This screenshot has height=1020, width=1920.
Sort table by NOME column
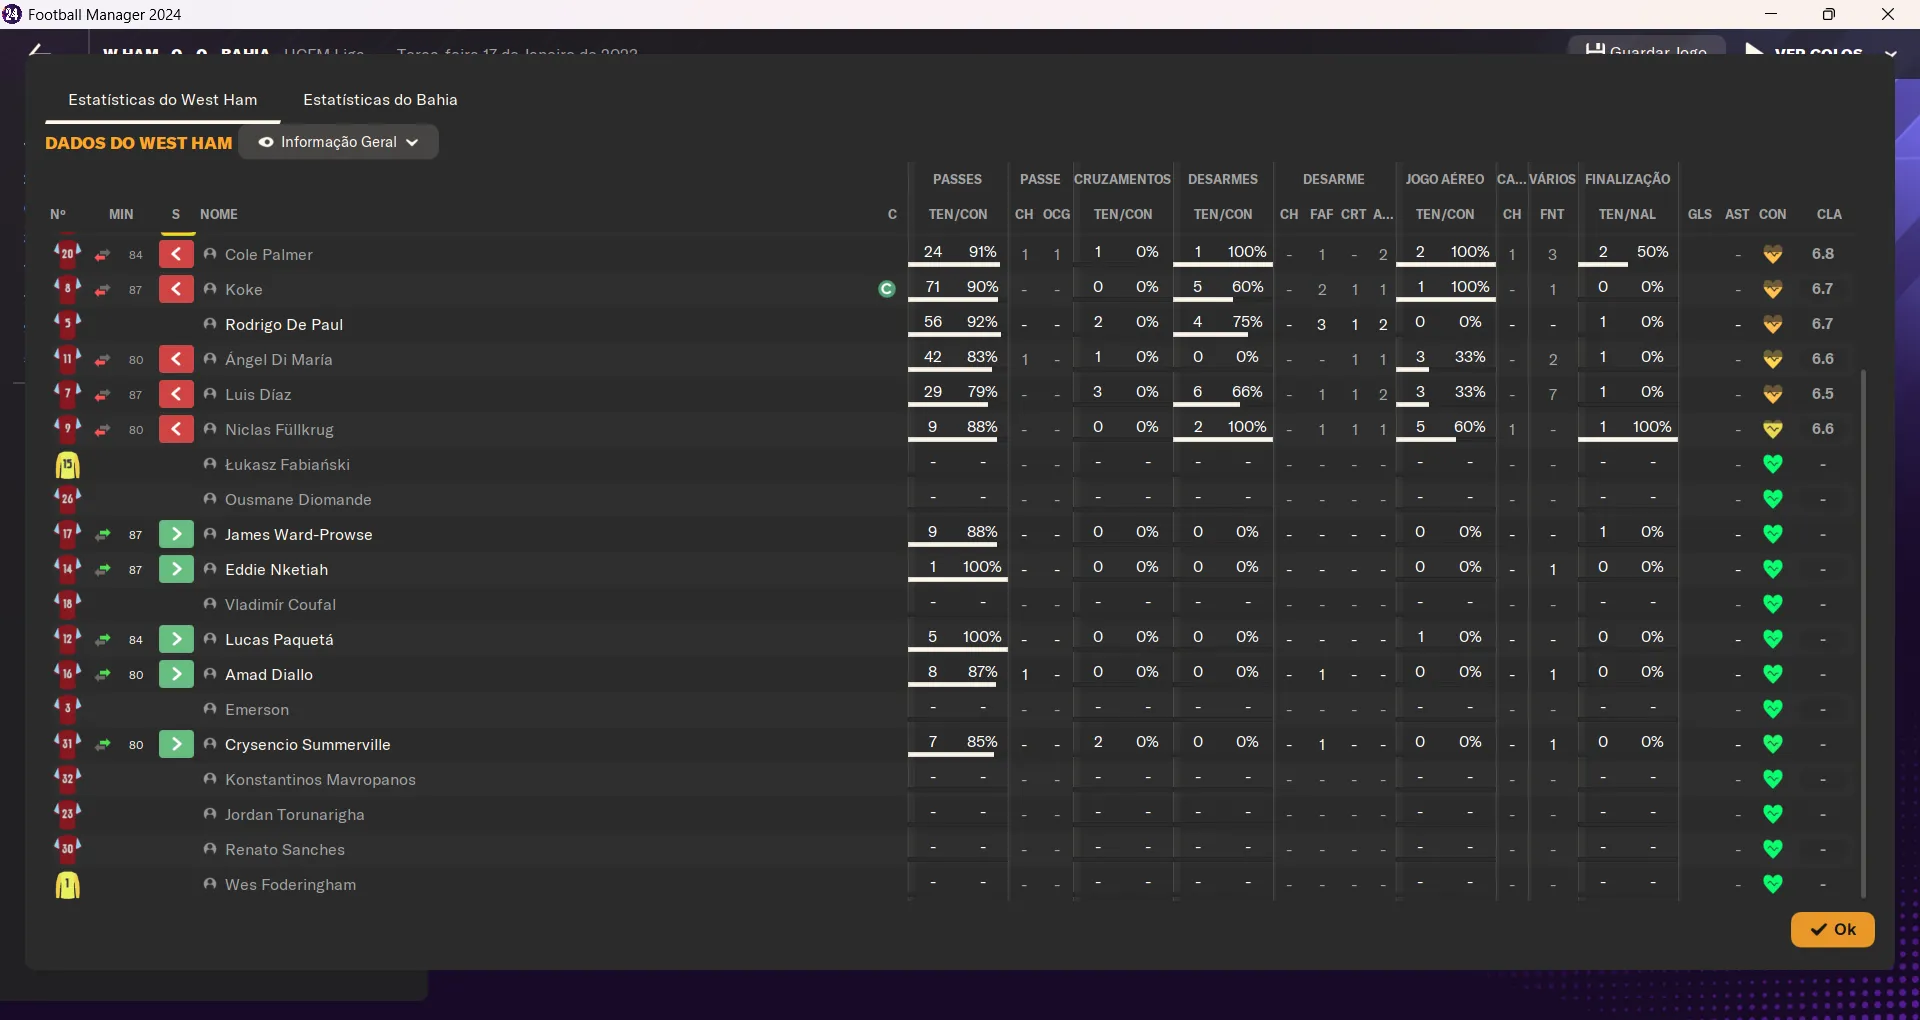point(219,214)
